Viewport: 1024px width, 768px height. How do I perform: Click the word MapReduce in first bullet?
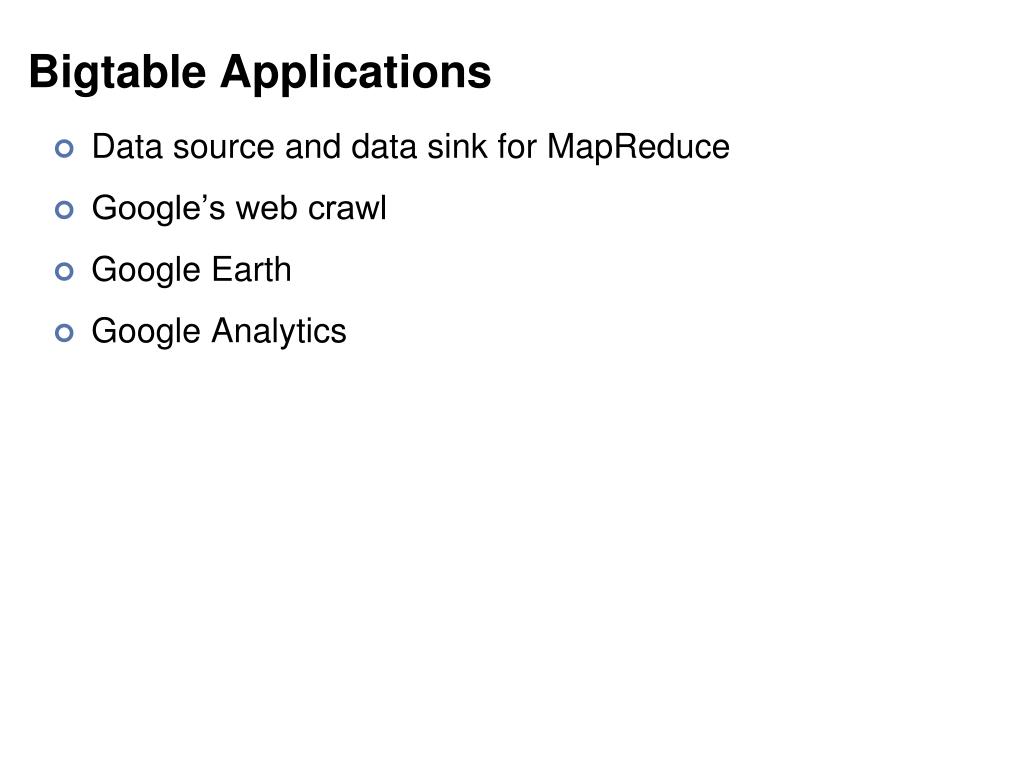638,147
